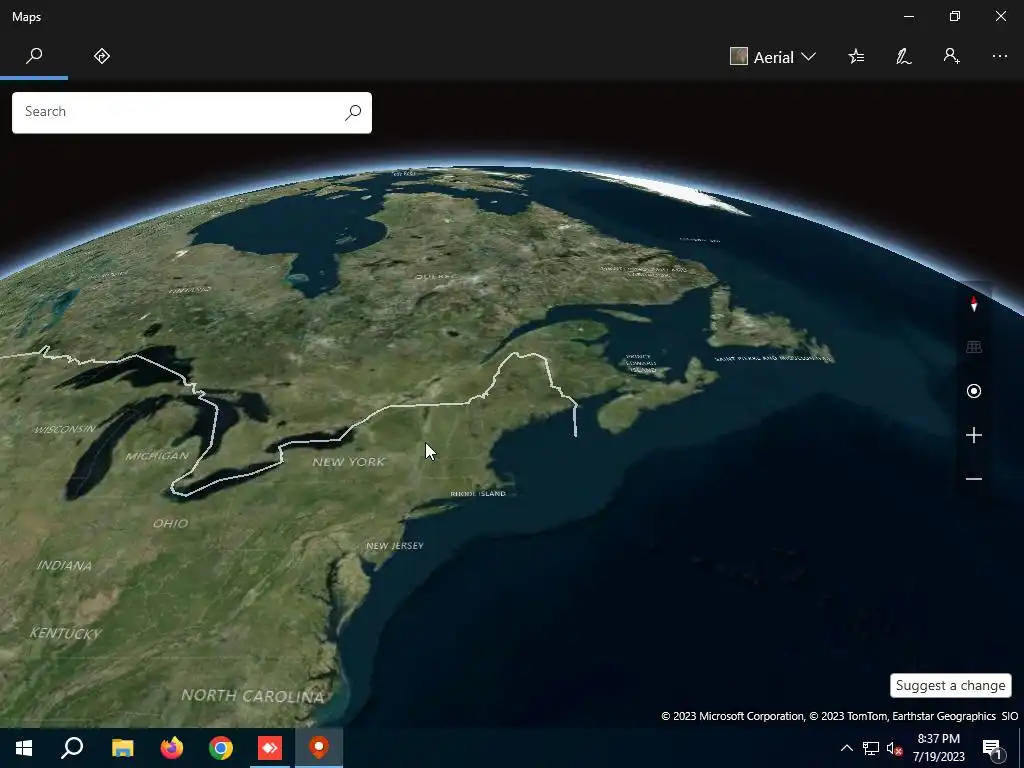Click Suggest a change button
The image size is (1024, 768).
click(950, 686)
